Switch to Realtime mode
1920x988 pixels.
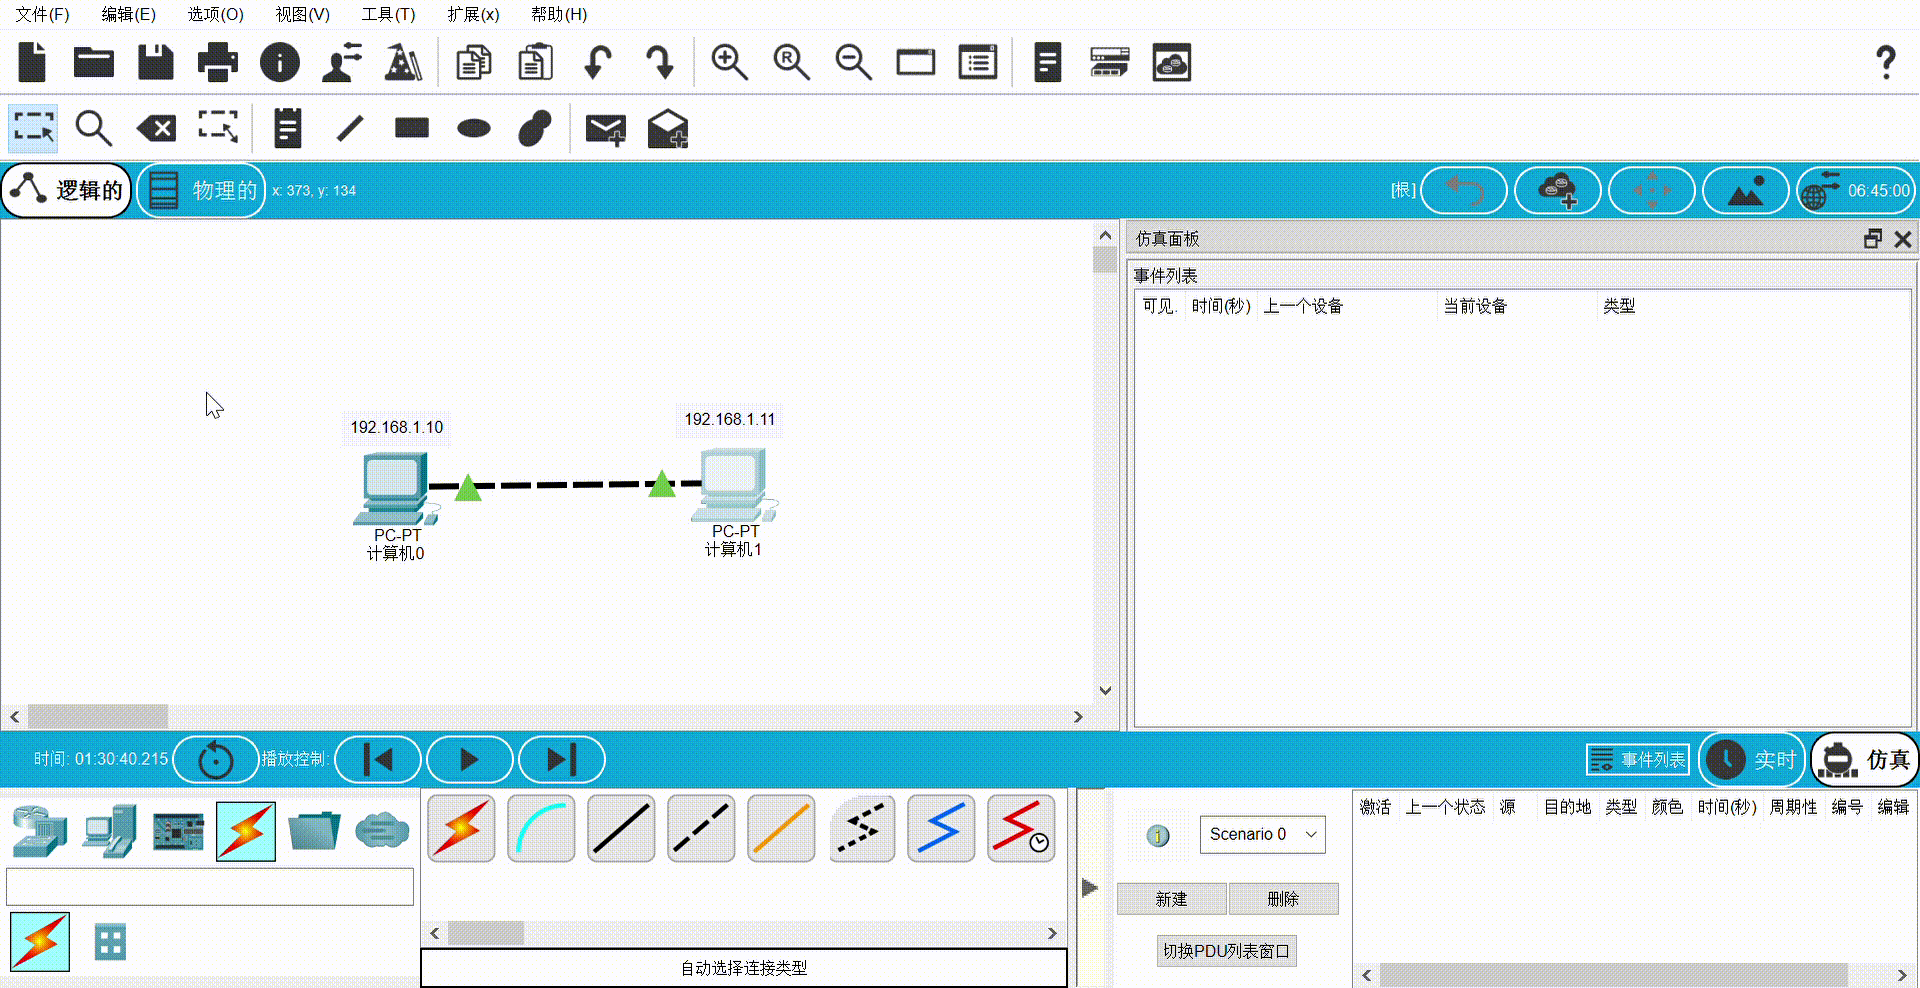click(x=1753, y=760)
